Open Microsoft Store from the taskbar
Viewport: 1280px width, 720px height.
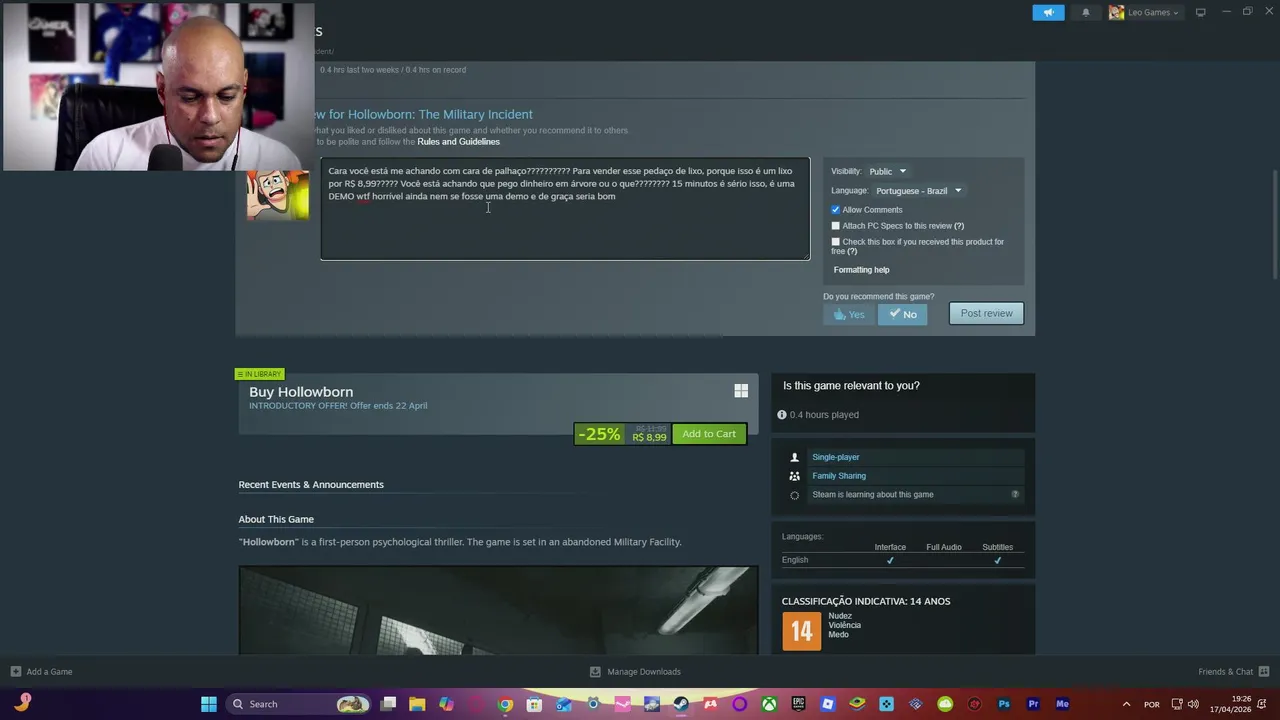[x=534, y=704]
